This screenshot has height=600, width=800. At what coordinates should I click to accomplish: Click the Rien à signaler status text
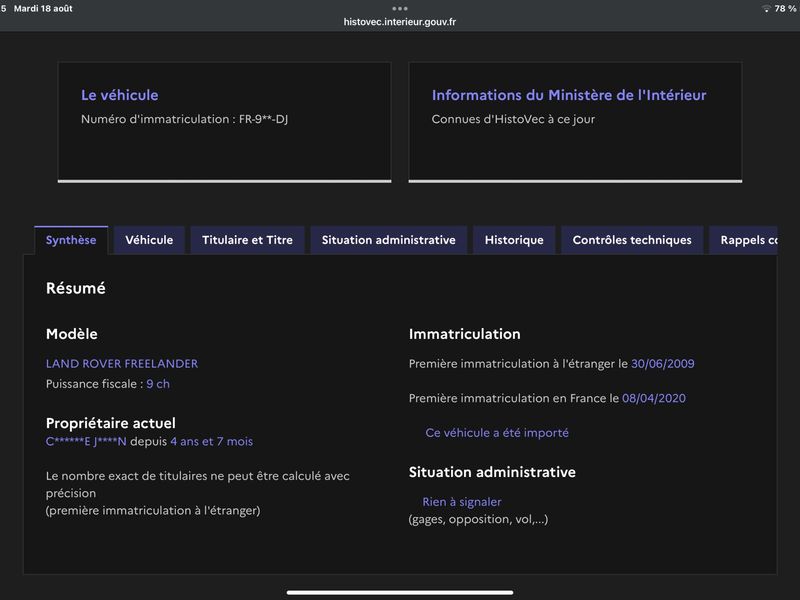point(462,502)
